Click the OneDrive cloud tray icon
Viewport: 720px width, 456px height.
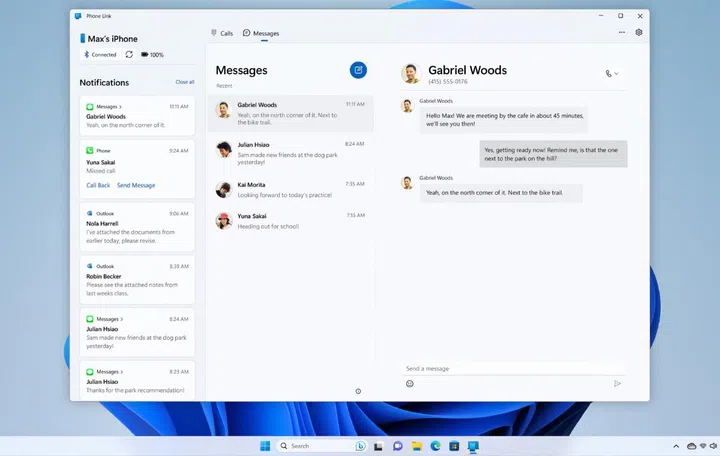[x=691, y=446]
